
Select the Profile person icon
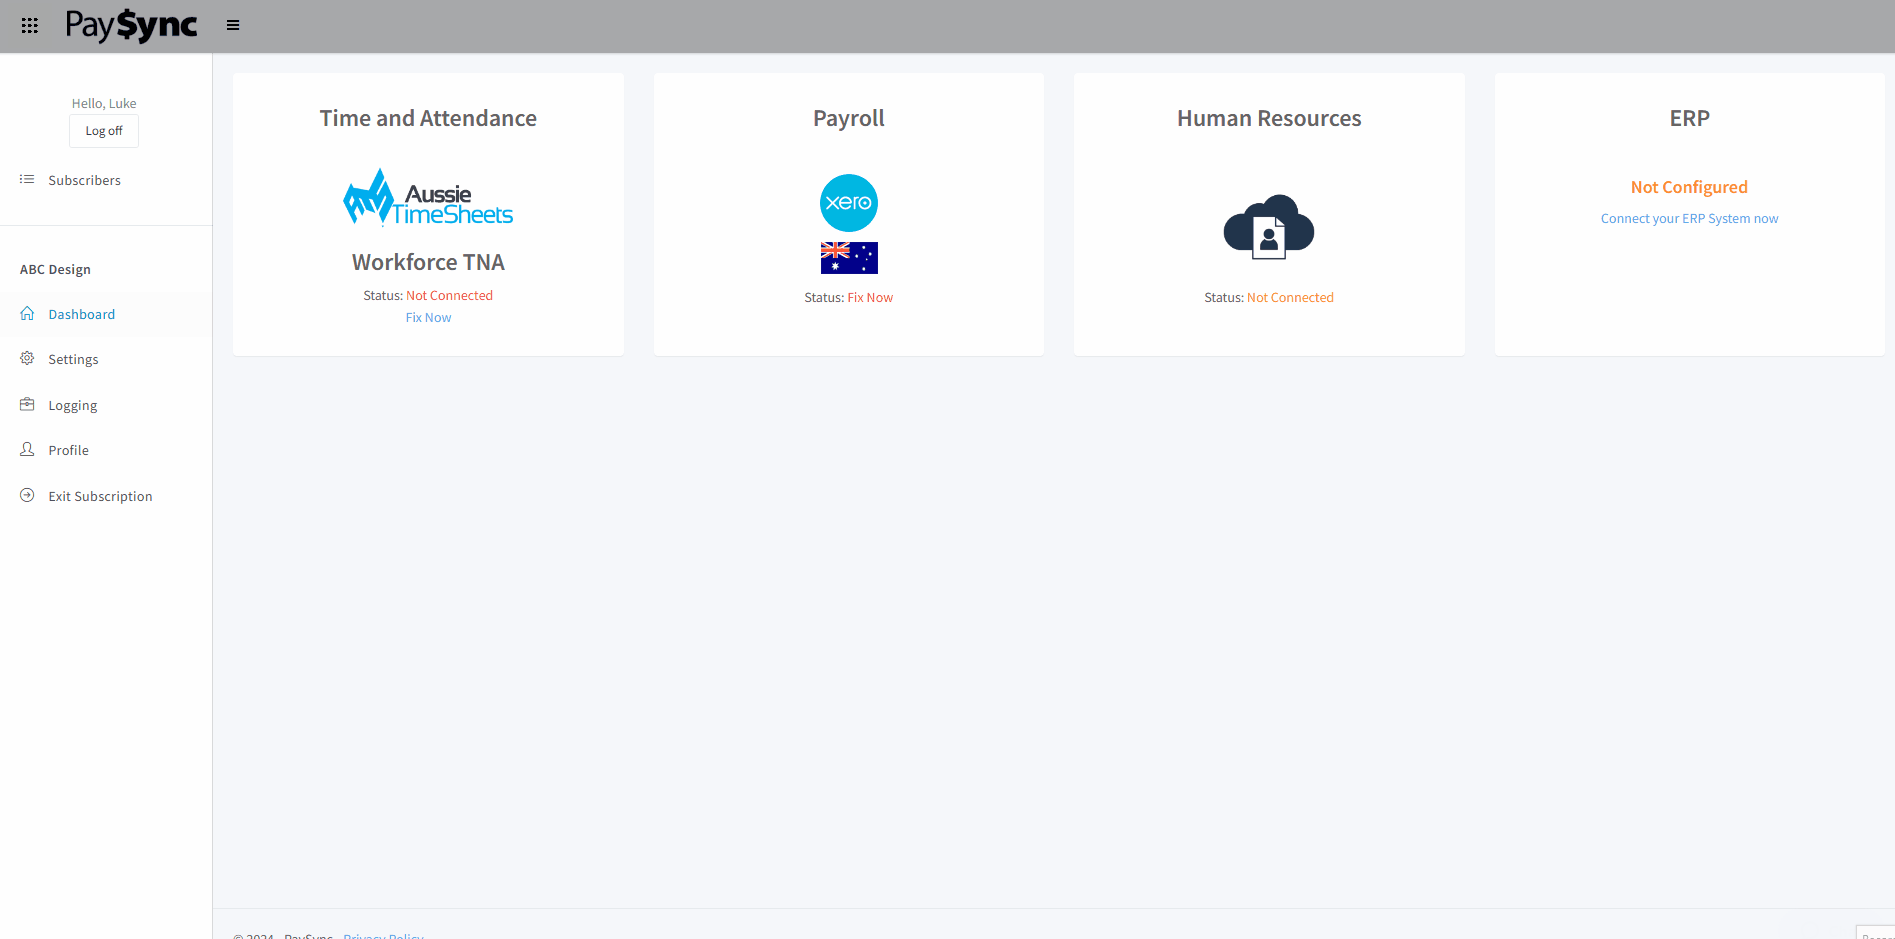tap(27, 449)
